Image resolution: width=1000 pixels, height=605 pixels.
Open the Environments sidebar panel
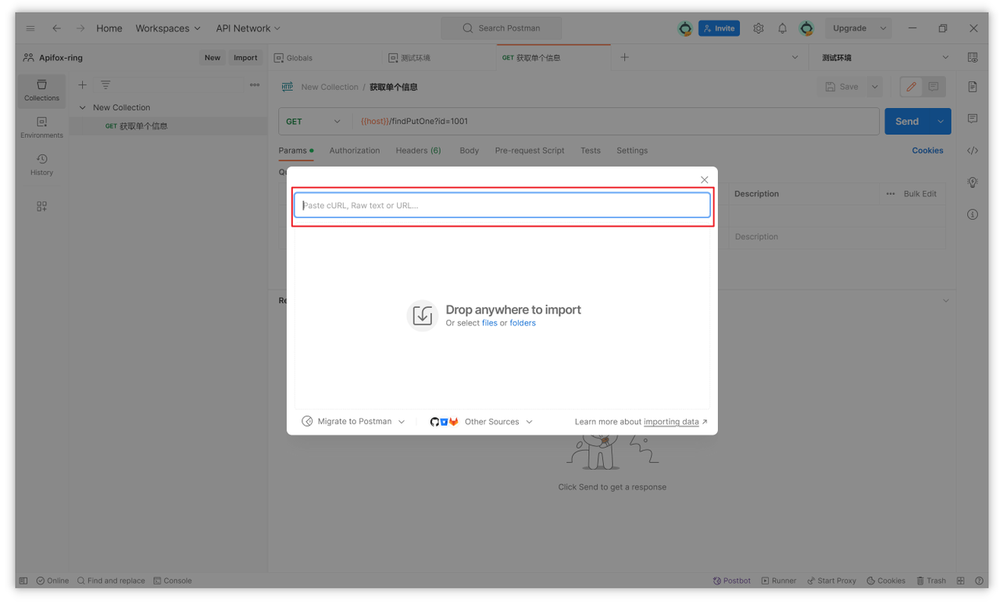coord(41,129)
